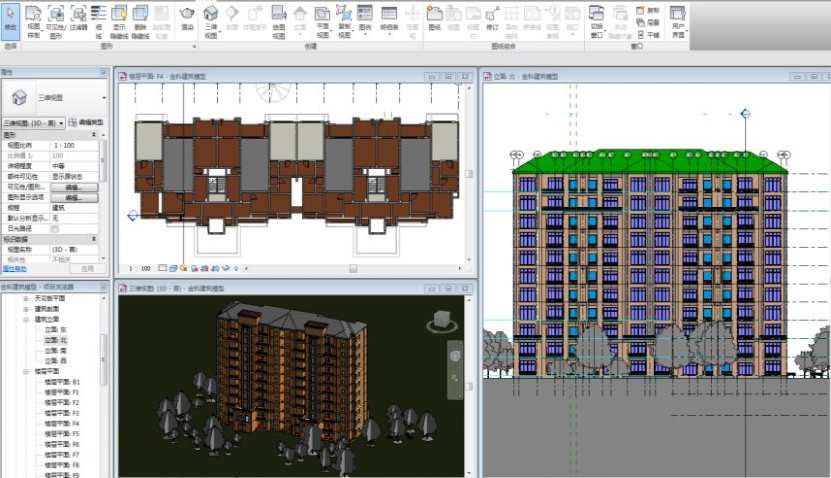Click the ViewCube in the 3D view
Screen dimensions: 831x478
pyautogui.click(x=442, y=321)
